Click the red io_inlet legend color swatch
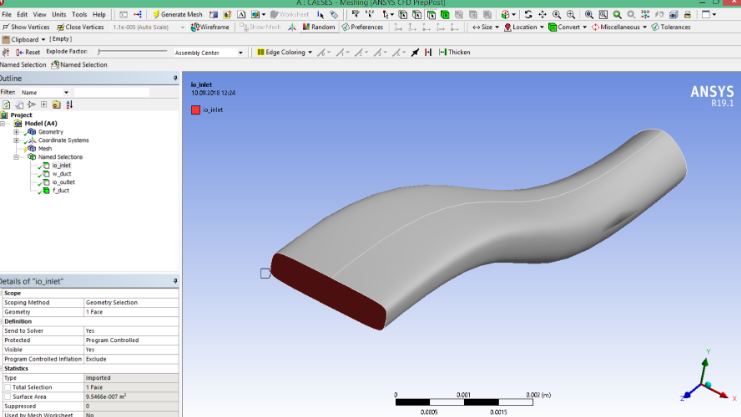The height and width of the screenshot is (417, 741). point(196,109)
